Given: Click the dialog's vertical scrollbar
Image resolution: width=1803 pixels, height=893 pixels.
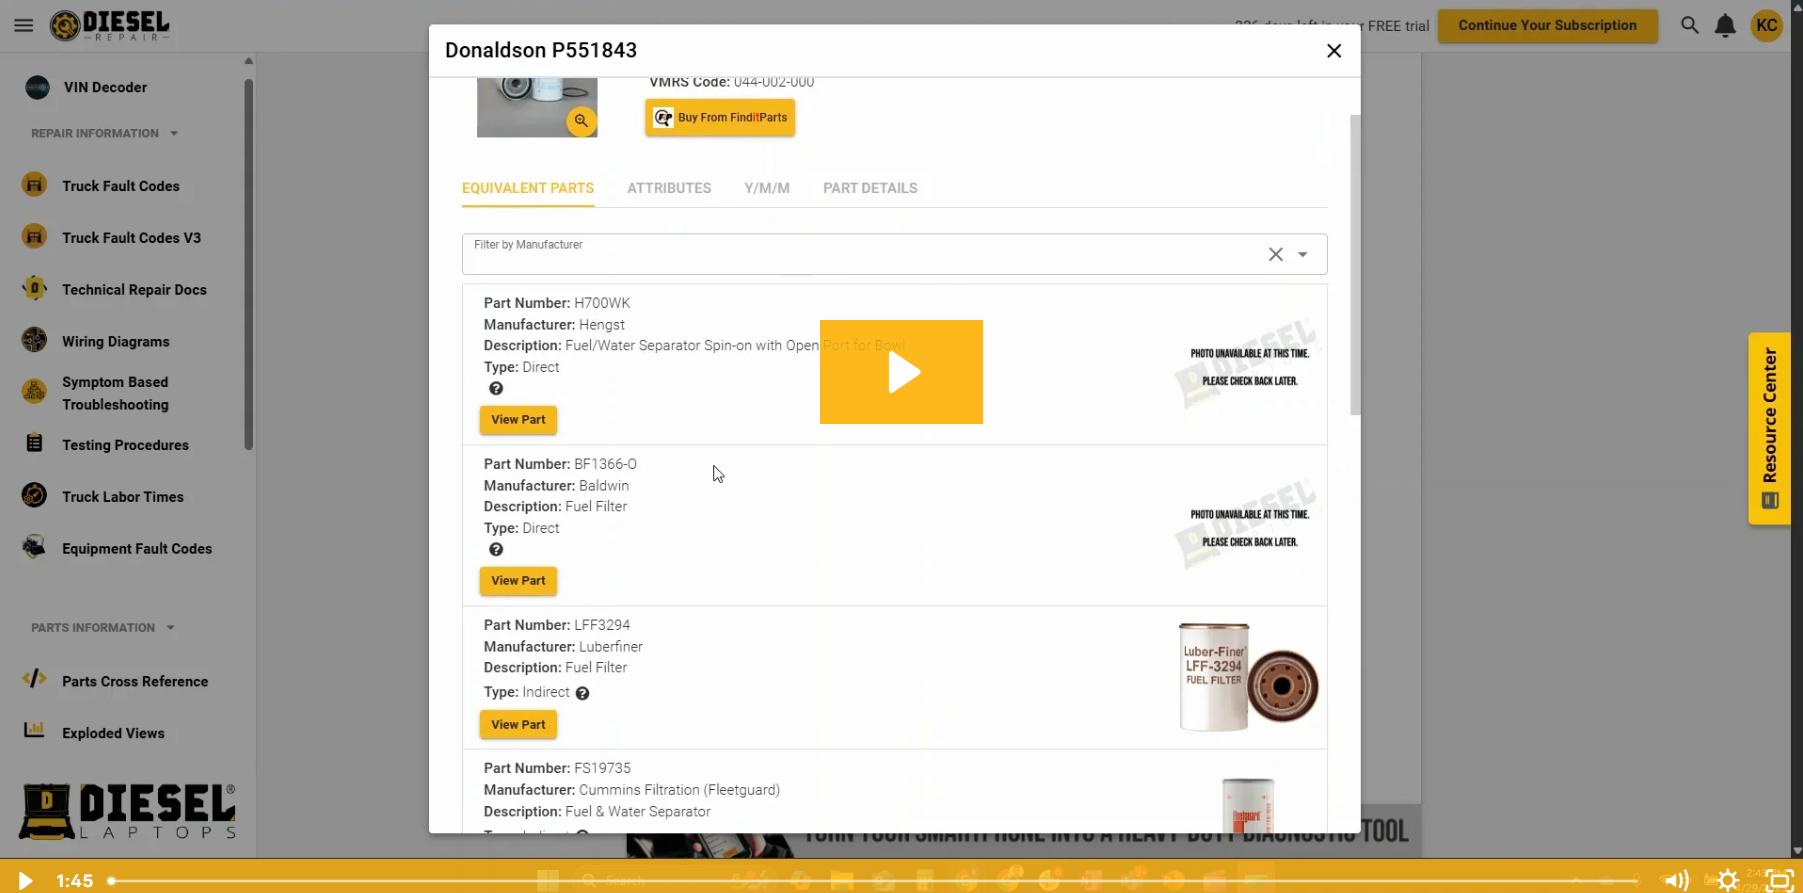Looking at the screenshot, I should (1355, 265).
